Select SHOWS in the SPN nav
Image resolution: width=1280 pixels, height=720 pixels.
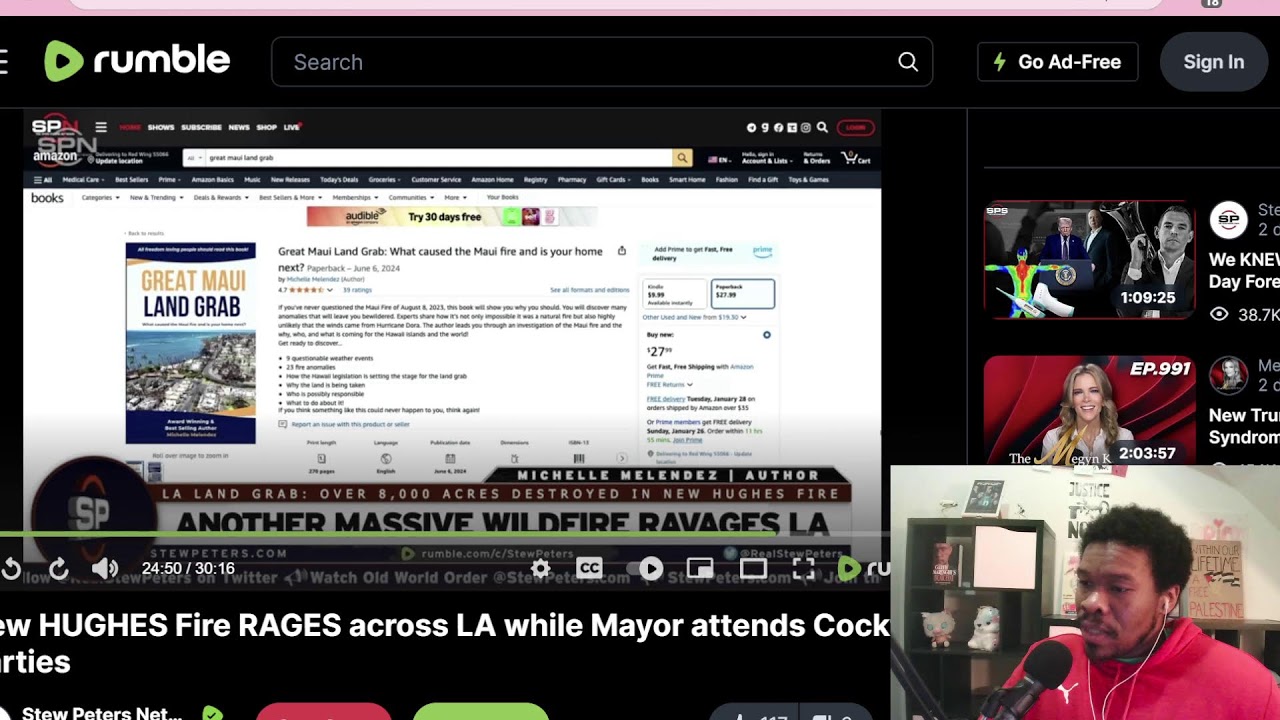(161, 128)
